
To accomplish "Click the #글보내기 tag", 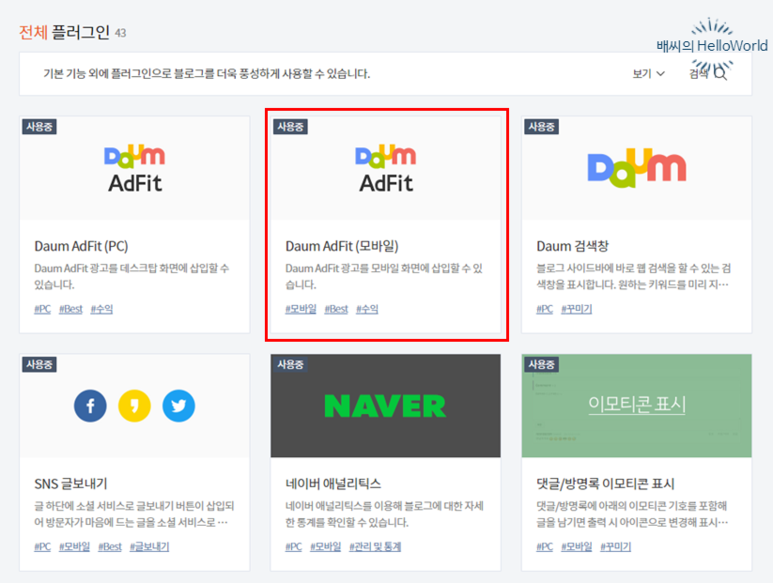I will coord(149,547).
